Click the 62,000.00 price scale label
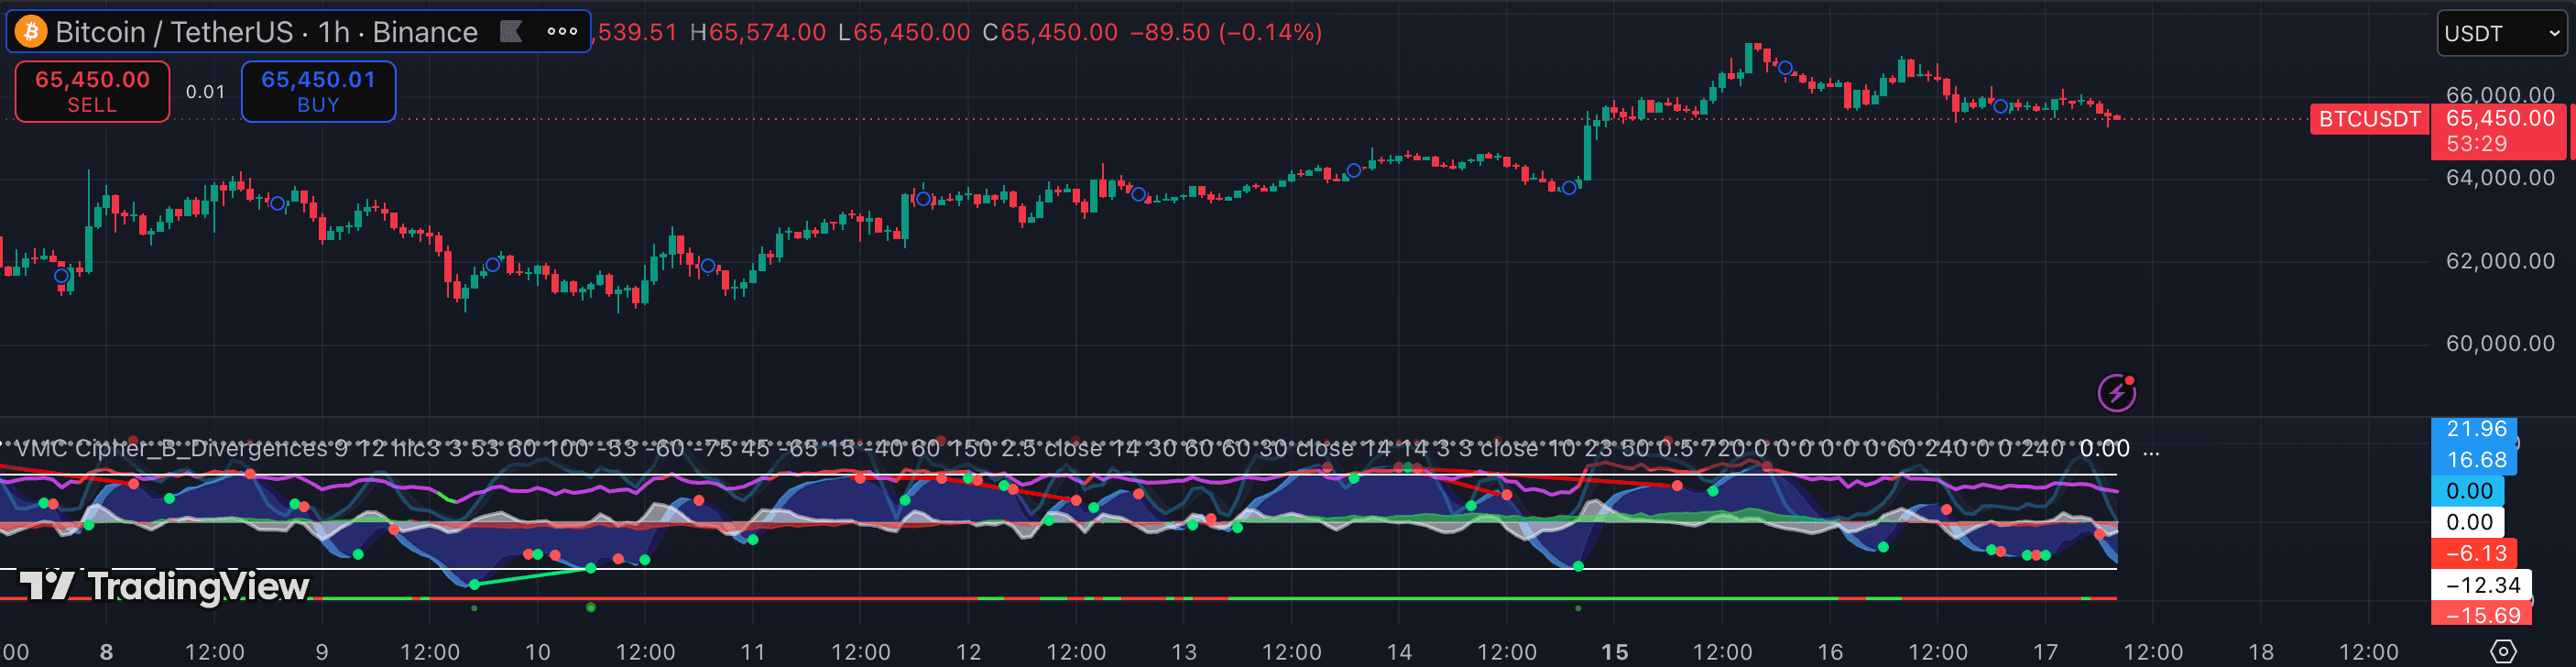 [2500, 261]
